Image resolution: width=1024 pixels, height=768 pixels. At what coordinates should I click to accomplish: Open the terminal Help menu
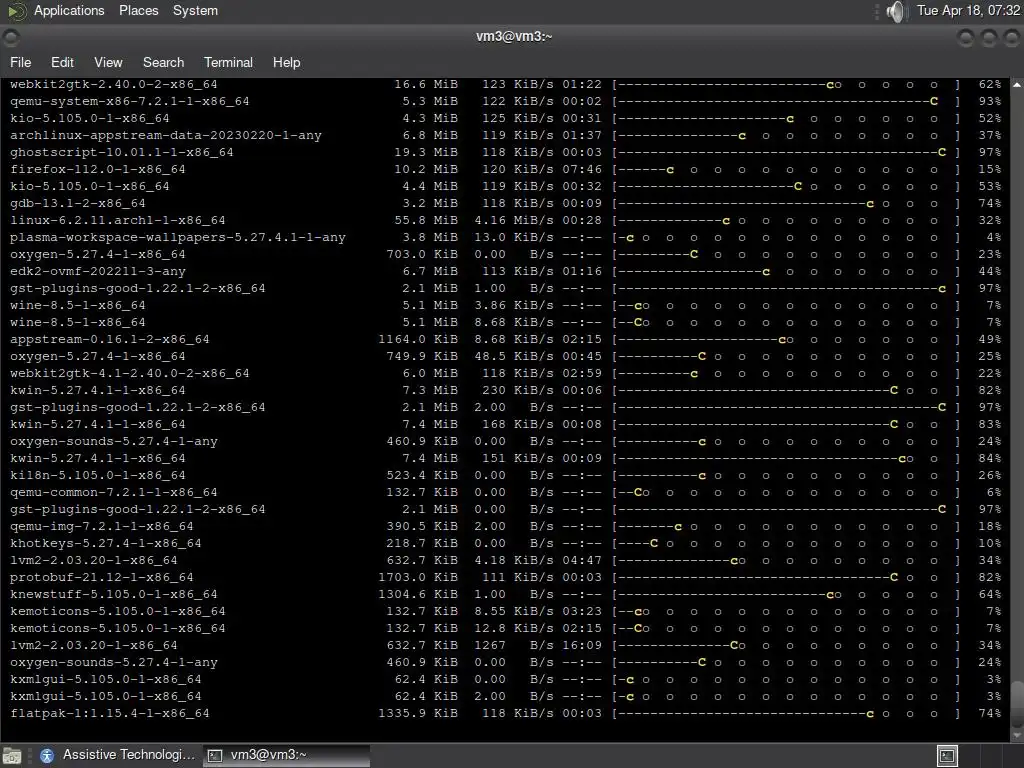(286, 62)
